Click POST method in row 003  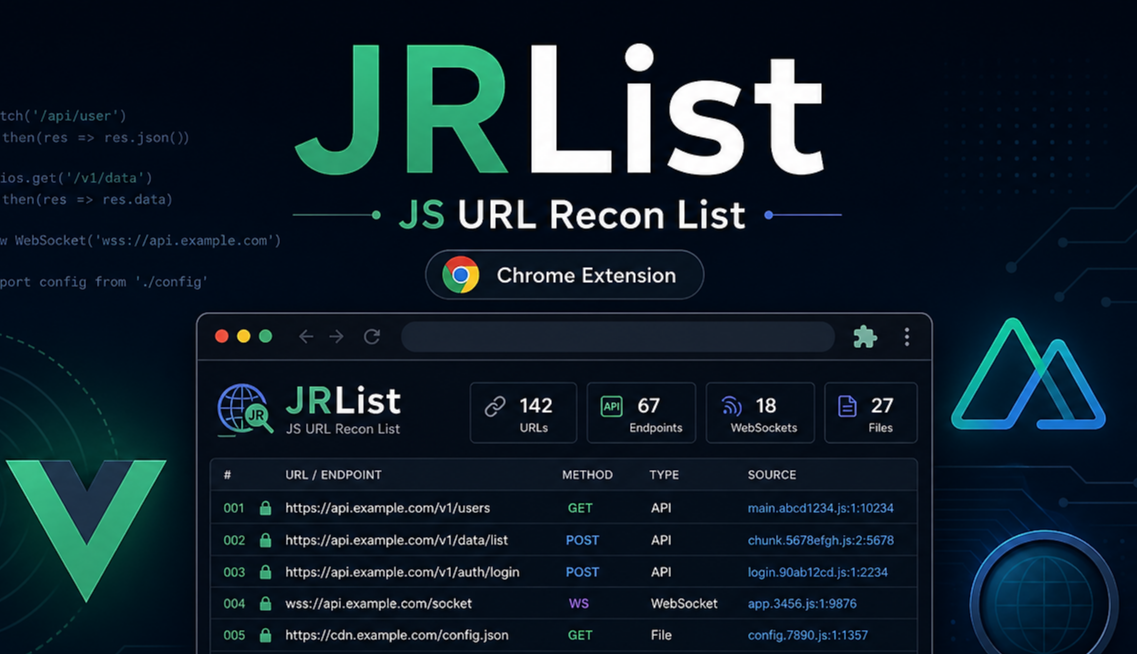(x=582, y=572)
